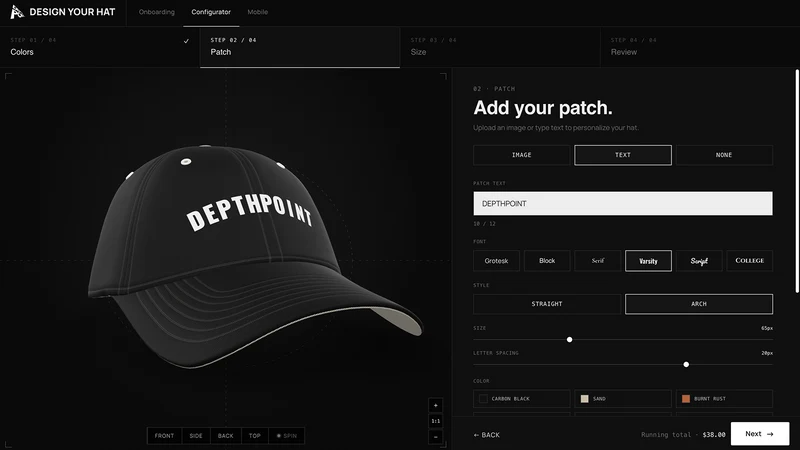
Task: Reset zoom with the 1:1 button
Action: click(436, 421)
